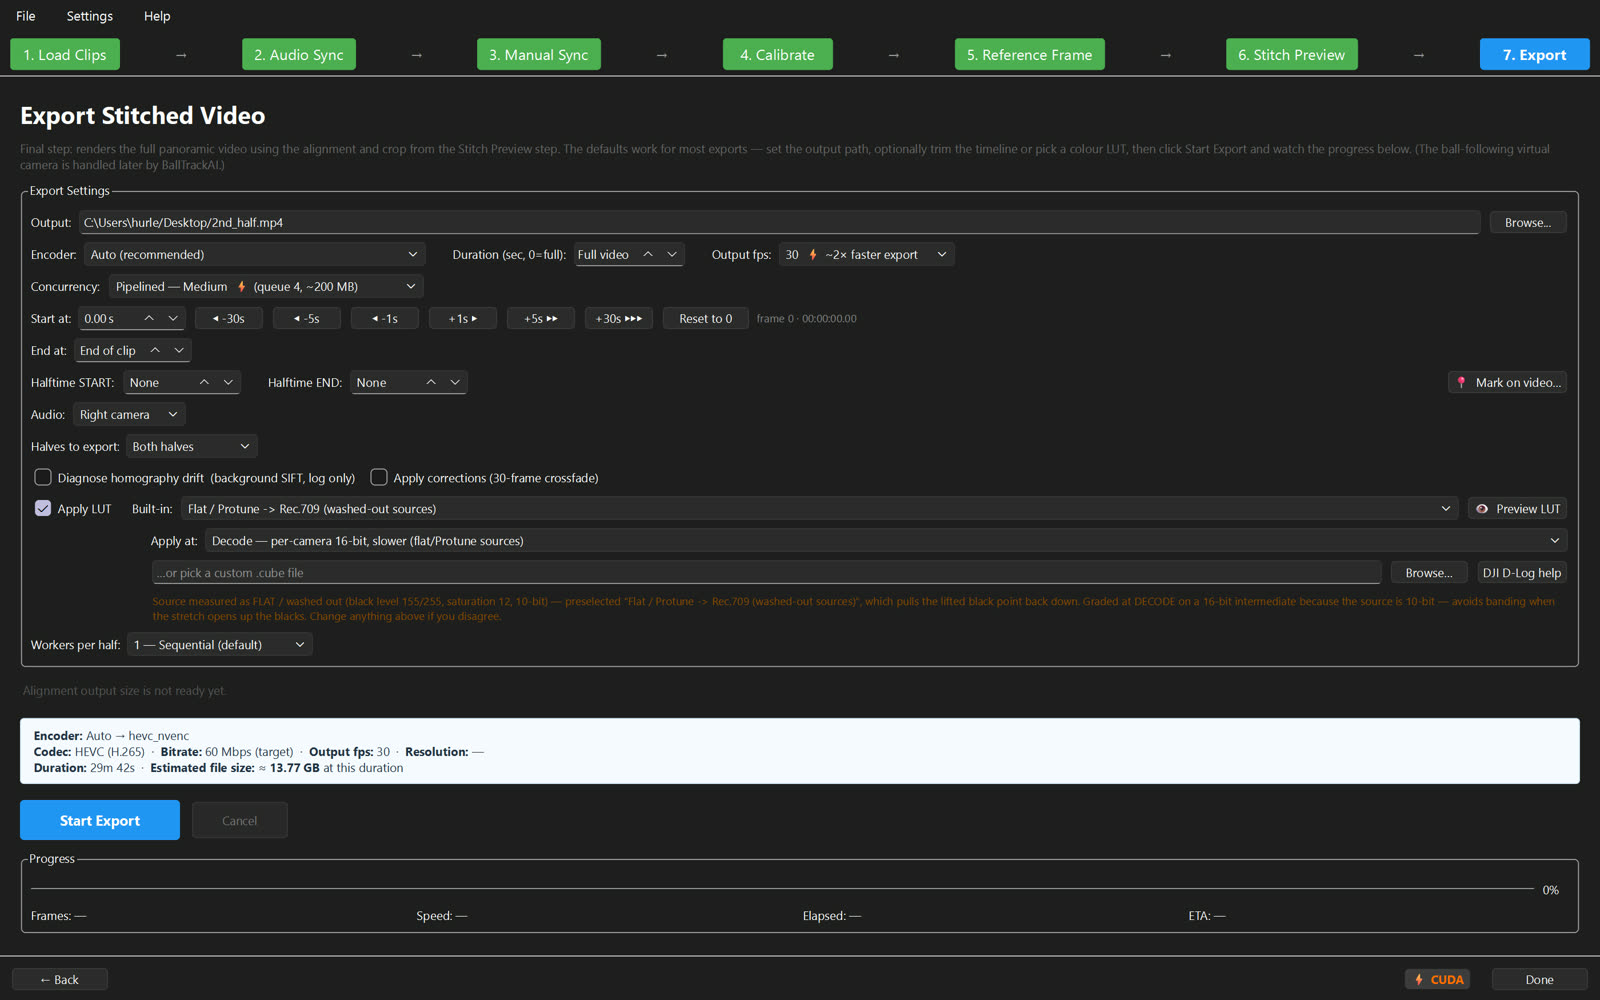1600x1000 pixels.
Task: Step Duration value up
Action: click(648, 254)
